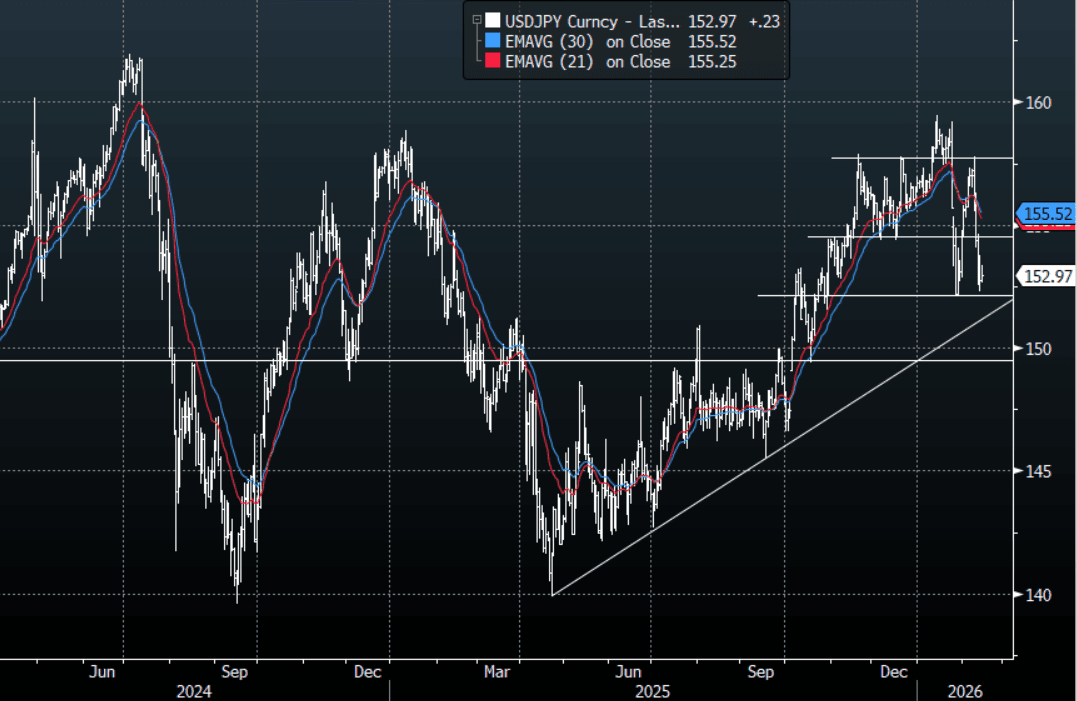Click the red EMAVG (21) color swatch
The image size is (1077, 701).
point(491,62)
